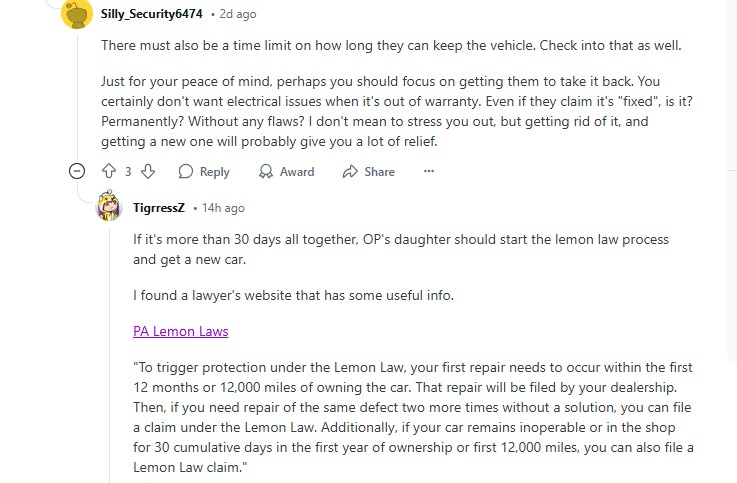Visit Silly_Security6474's profile via the username

(152, 15)
